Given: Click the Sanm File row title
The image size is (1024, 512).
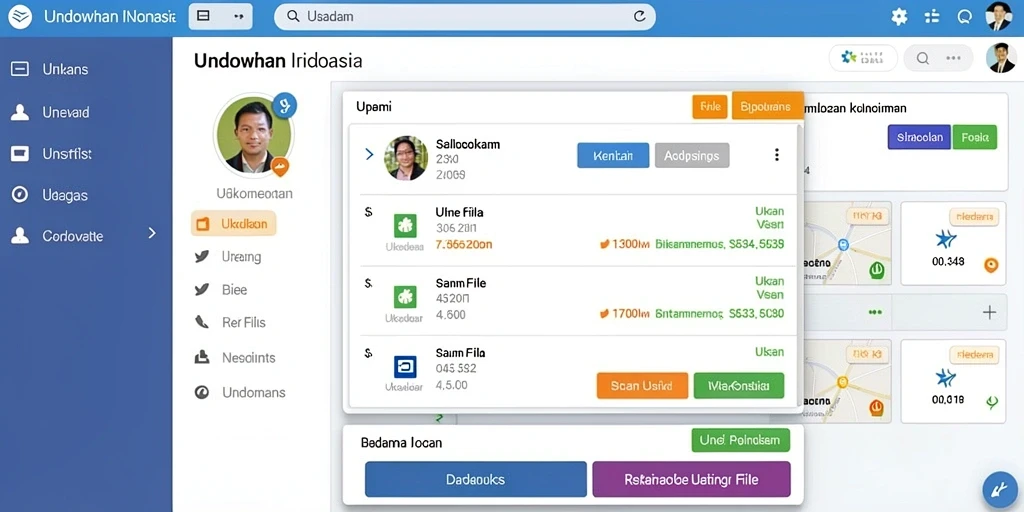Looking at the screenshot, I should coord(460,283).
